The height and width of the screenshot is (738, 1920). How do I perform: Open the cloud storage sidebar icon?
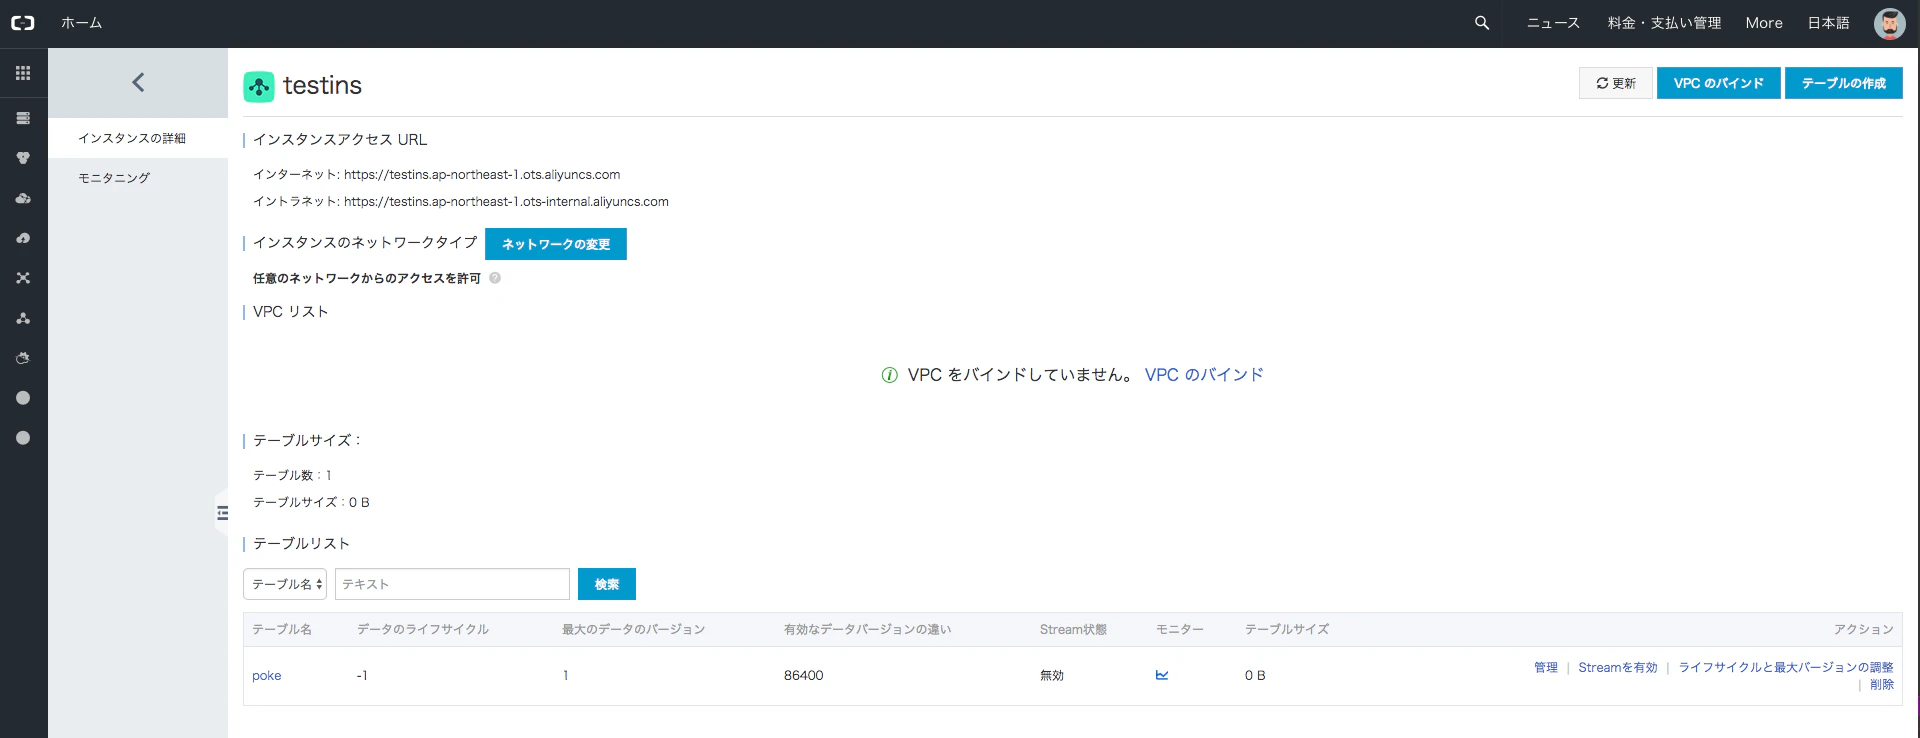coord(23,198)
